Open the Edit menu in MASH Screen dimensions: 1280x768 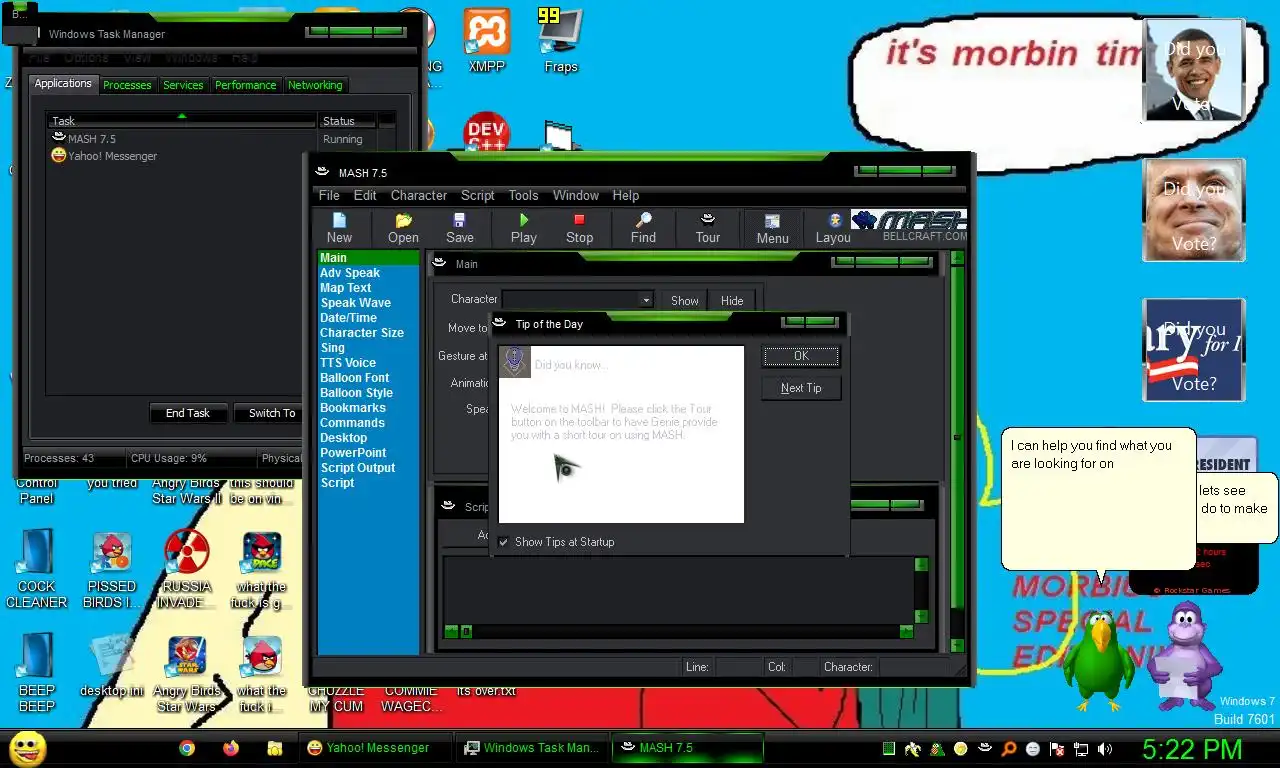click(365, 196)
